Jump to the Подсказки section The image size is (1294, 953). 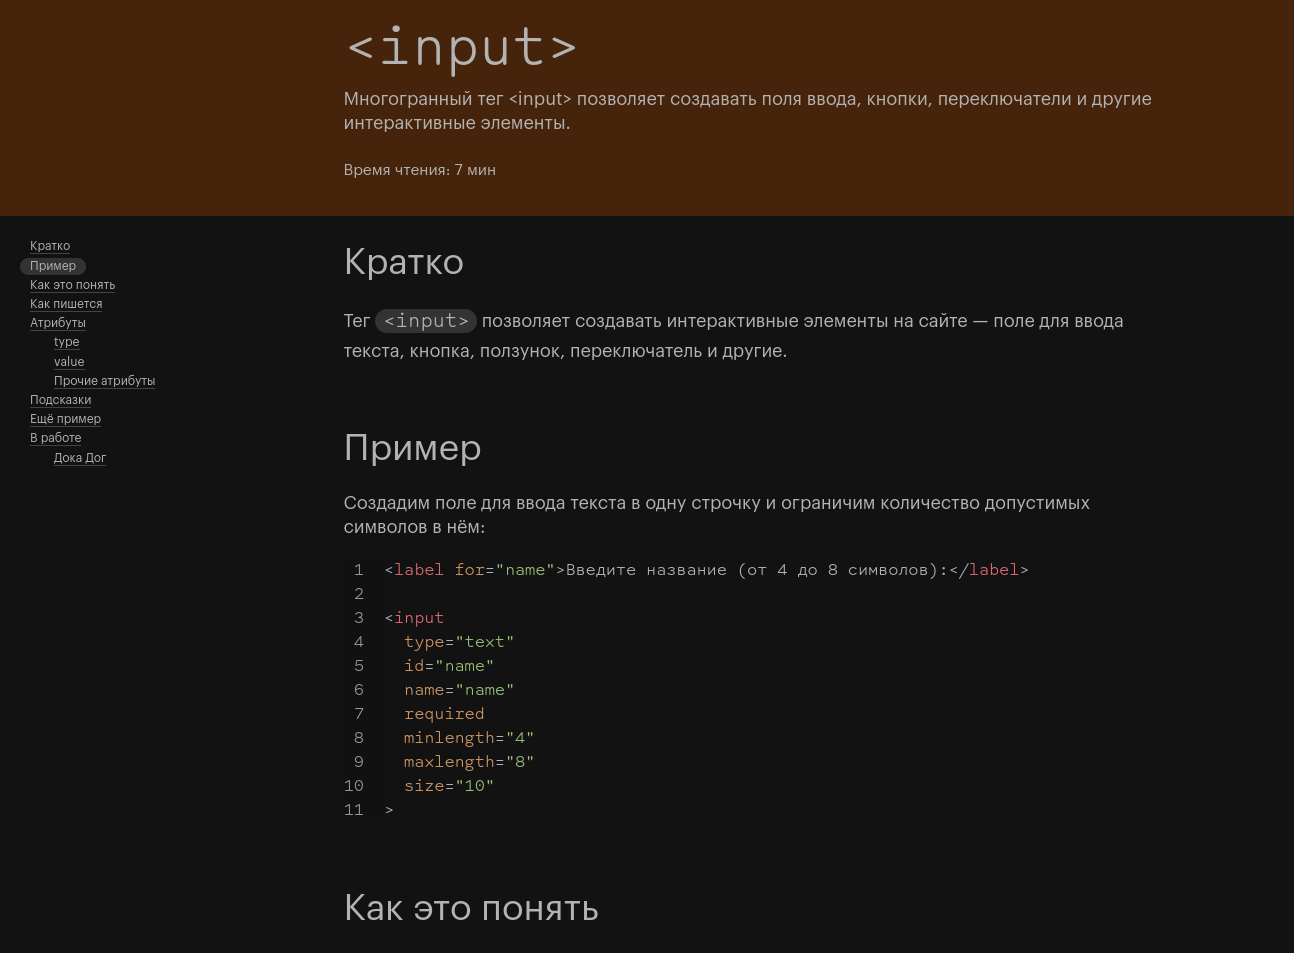60,400
